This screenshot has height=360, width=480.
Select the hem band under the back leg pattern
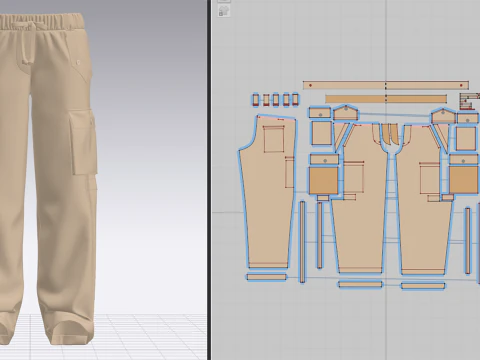[266, 277]
